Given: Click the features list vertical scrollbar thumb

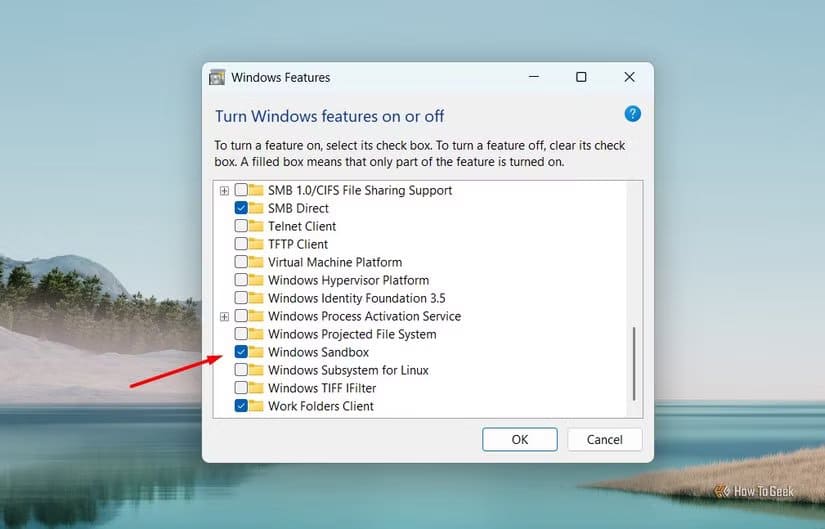Looking at the screenshot, I should coord(634,362).
